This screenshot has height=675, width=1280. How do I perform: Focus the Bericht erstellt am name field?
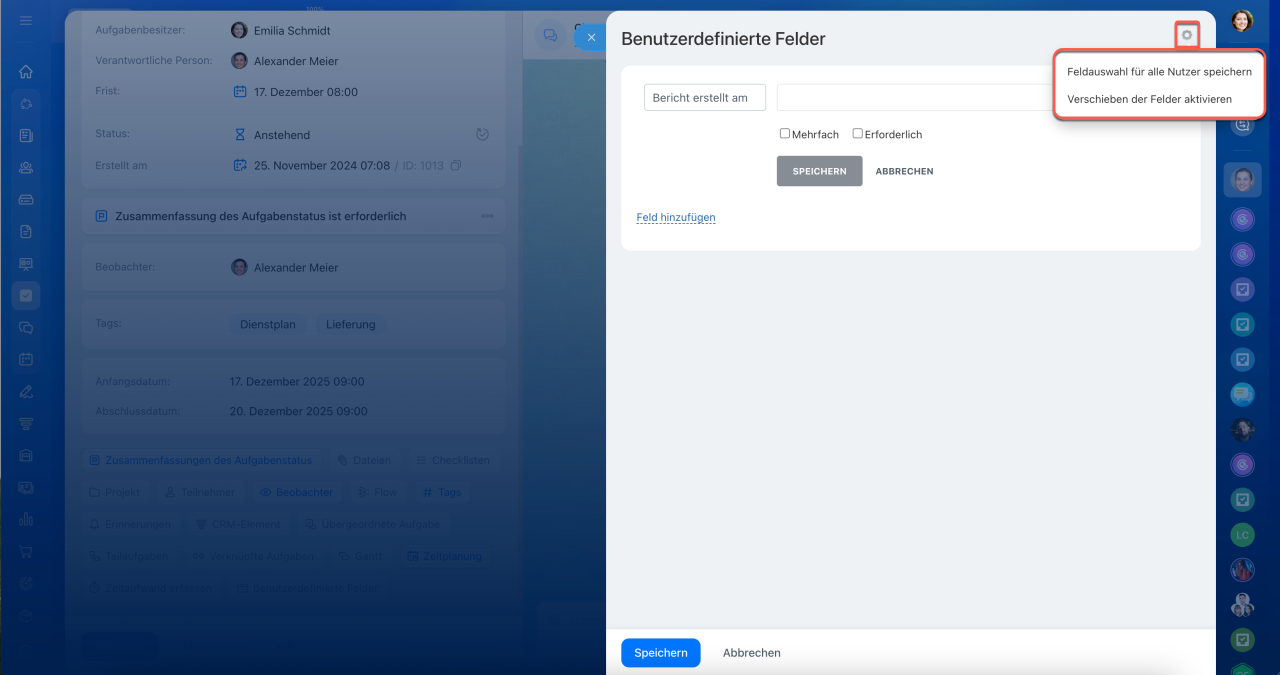coord(705,97)
